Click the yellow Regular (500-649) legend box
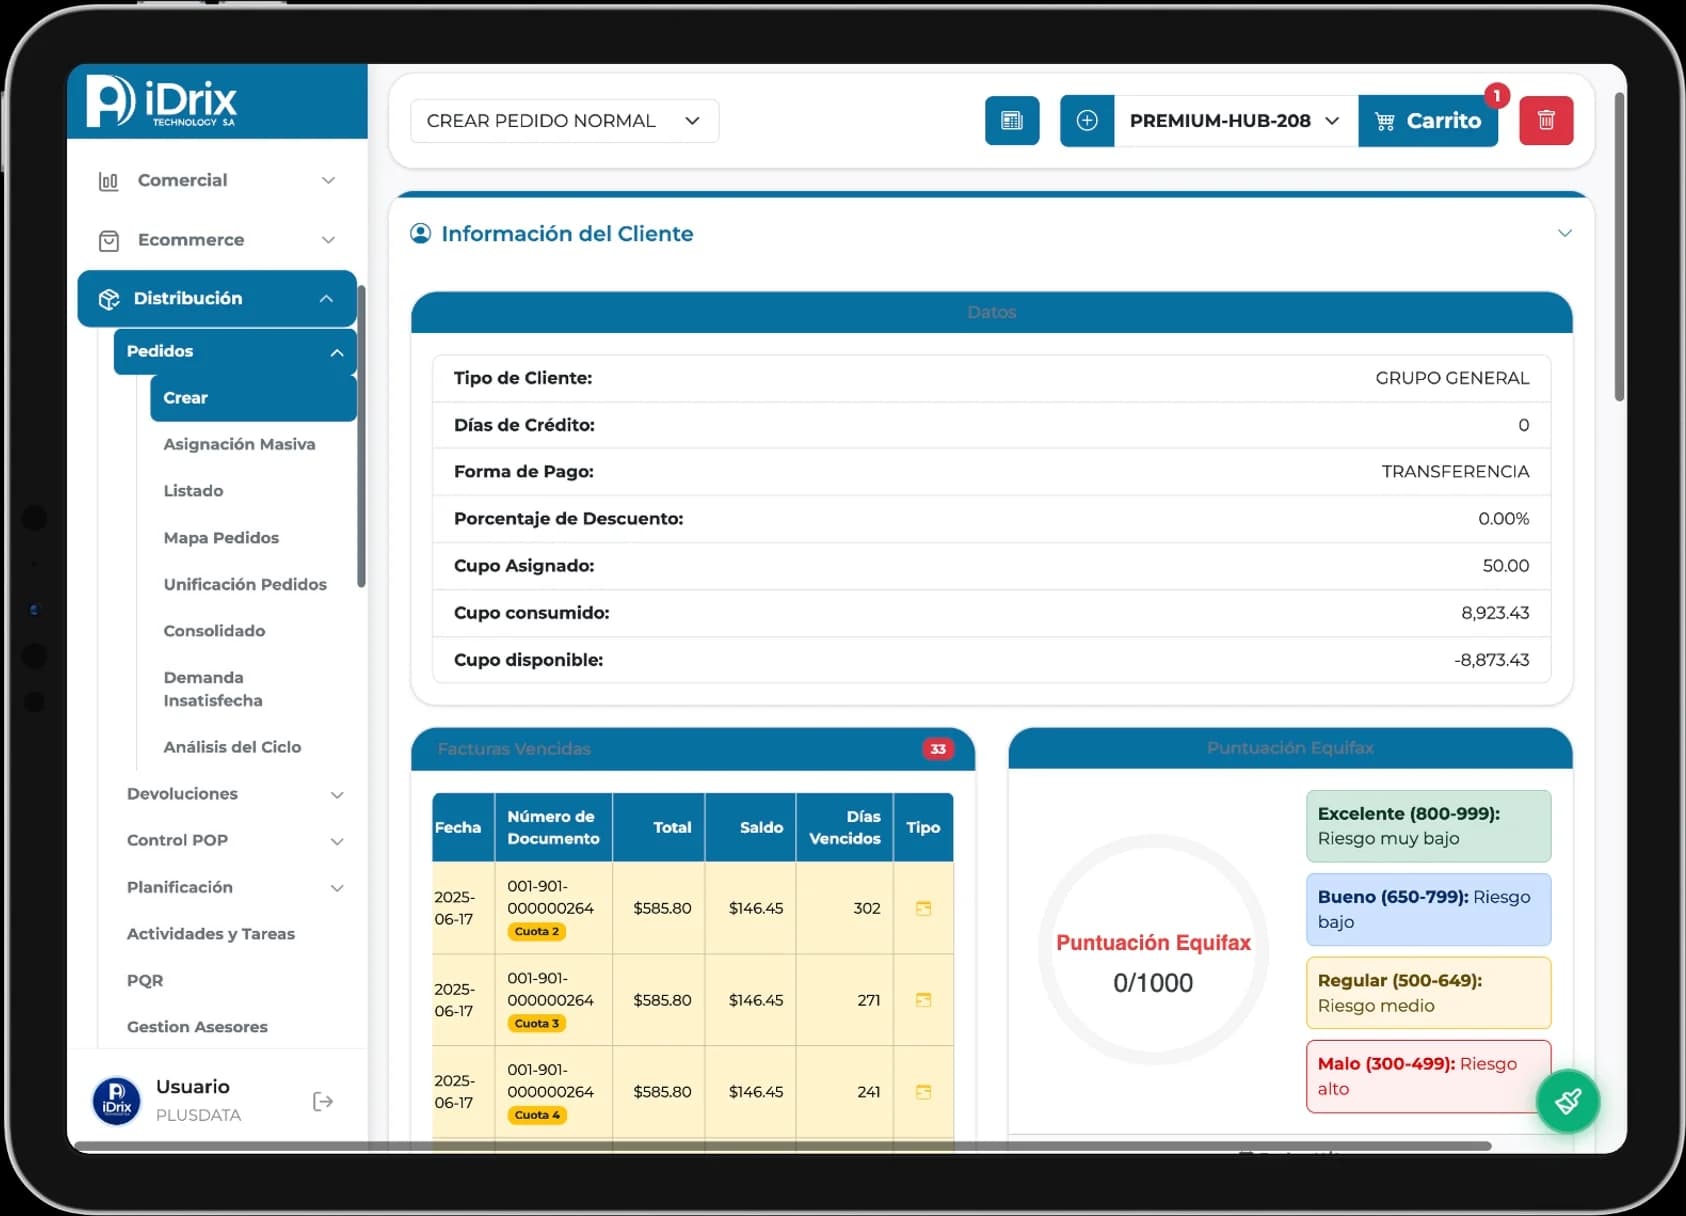 (x=1428, y=993)
